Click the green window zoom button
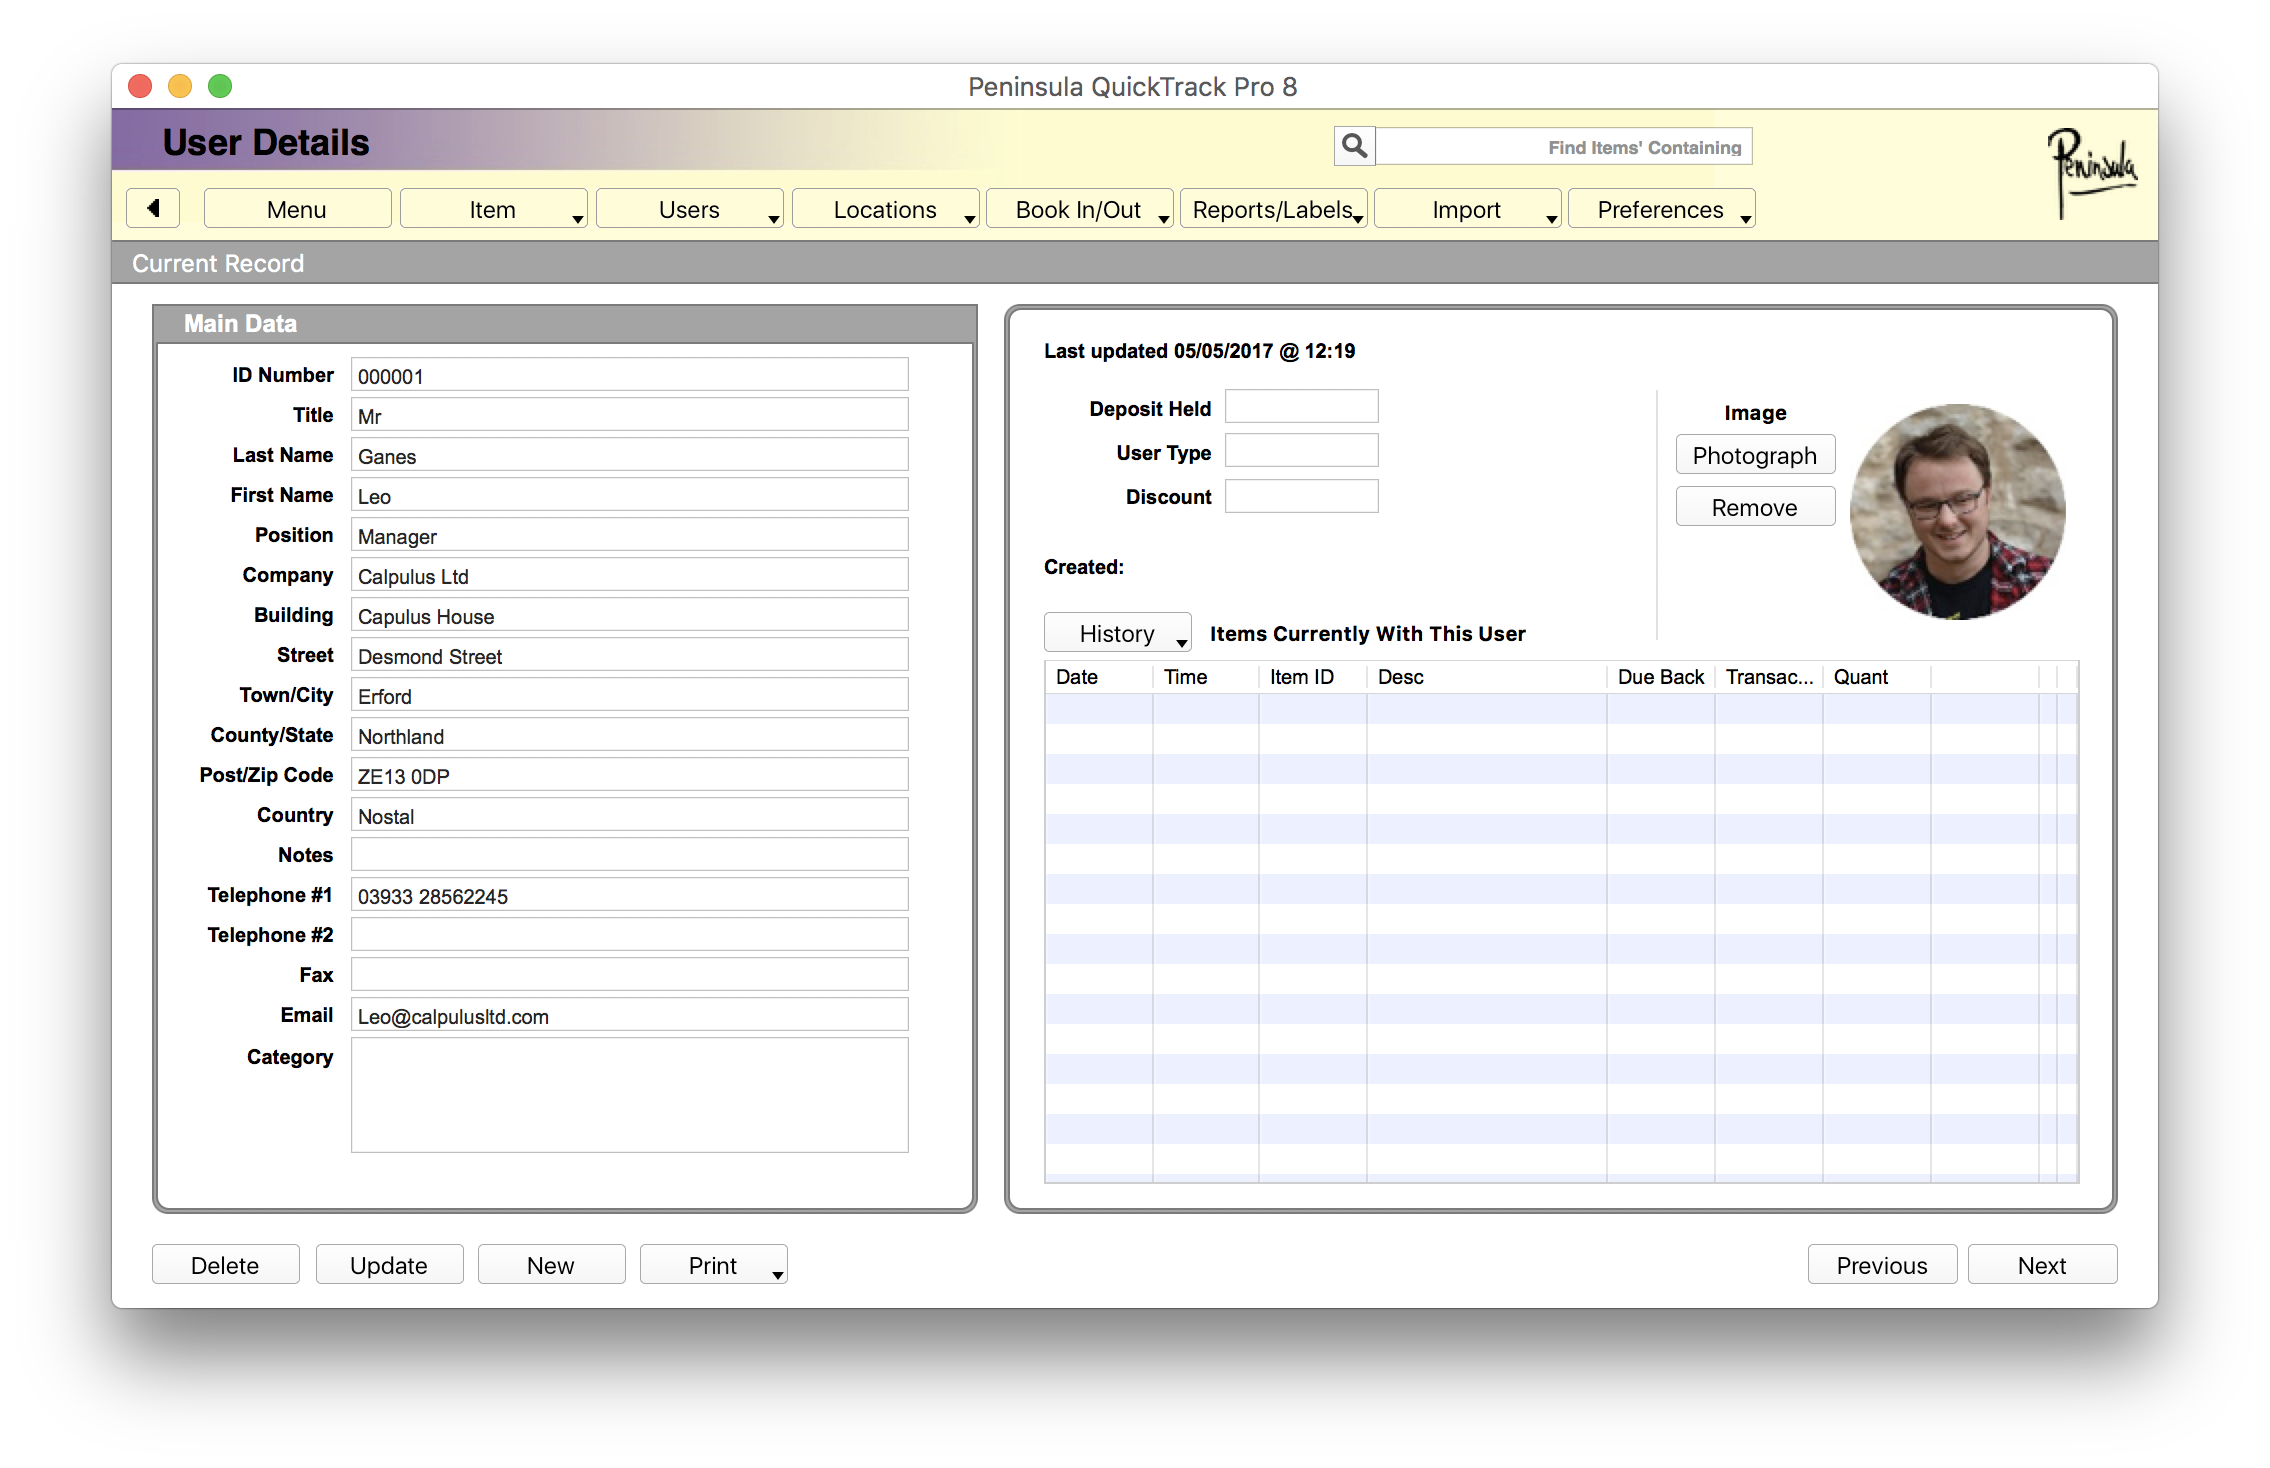Viewport: 2270px width, 1468px height. [220, 86]
